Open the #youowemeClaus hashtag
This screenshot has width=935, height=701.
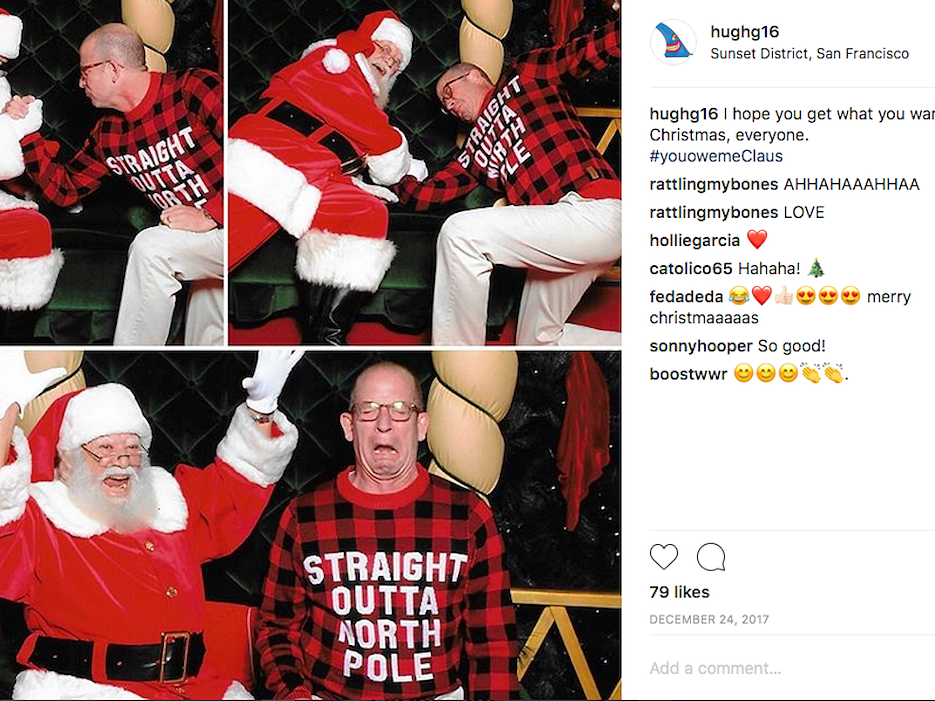716,156
